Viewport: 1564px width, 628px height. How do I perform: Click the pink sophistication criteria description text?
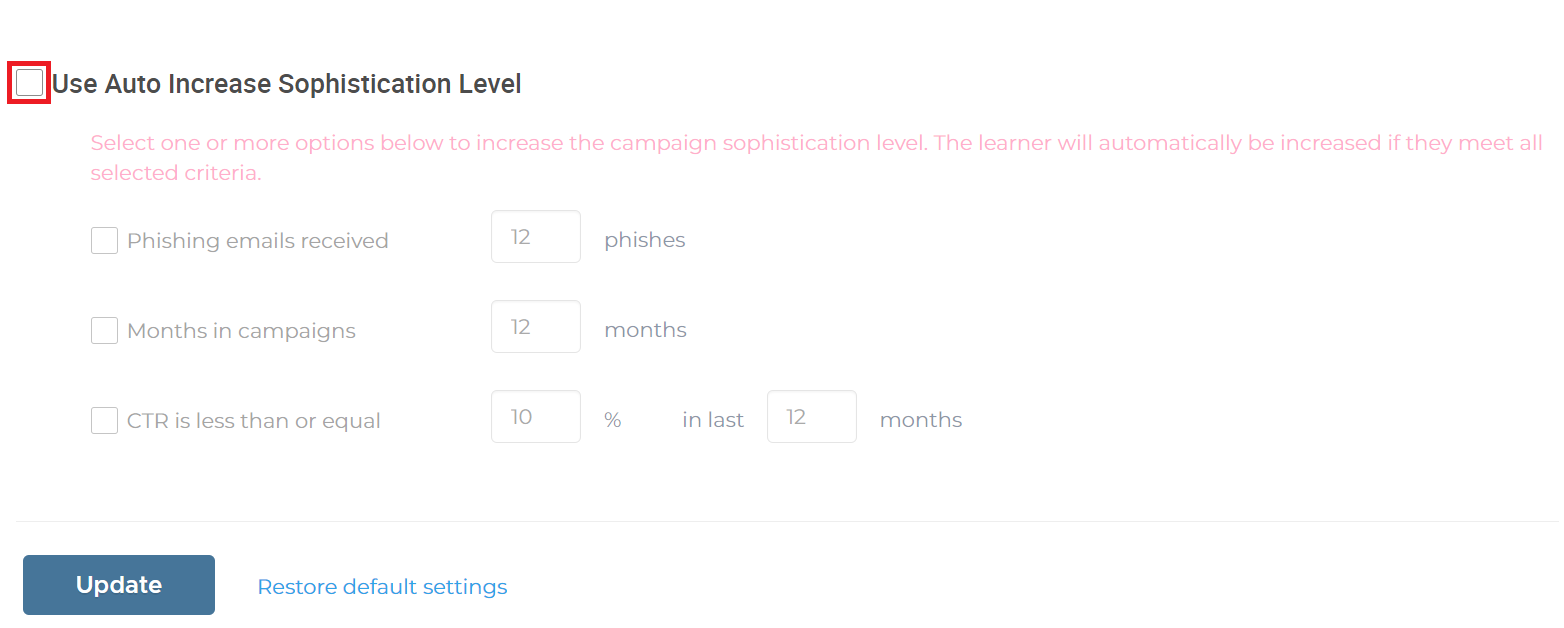tap(816, 158)
